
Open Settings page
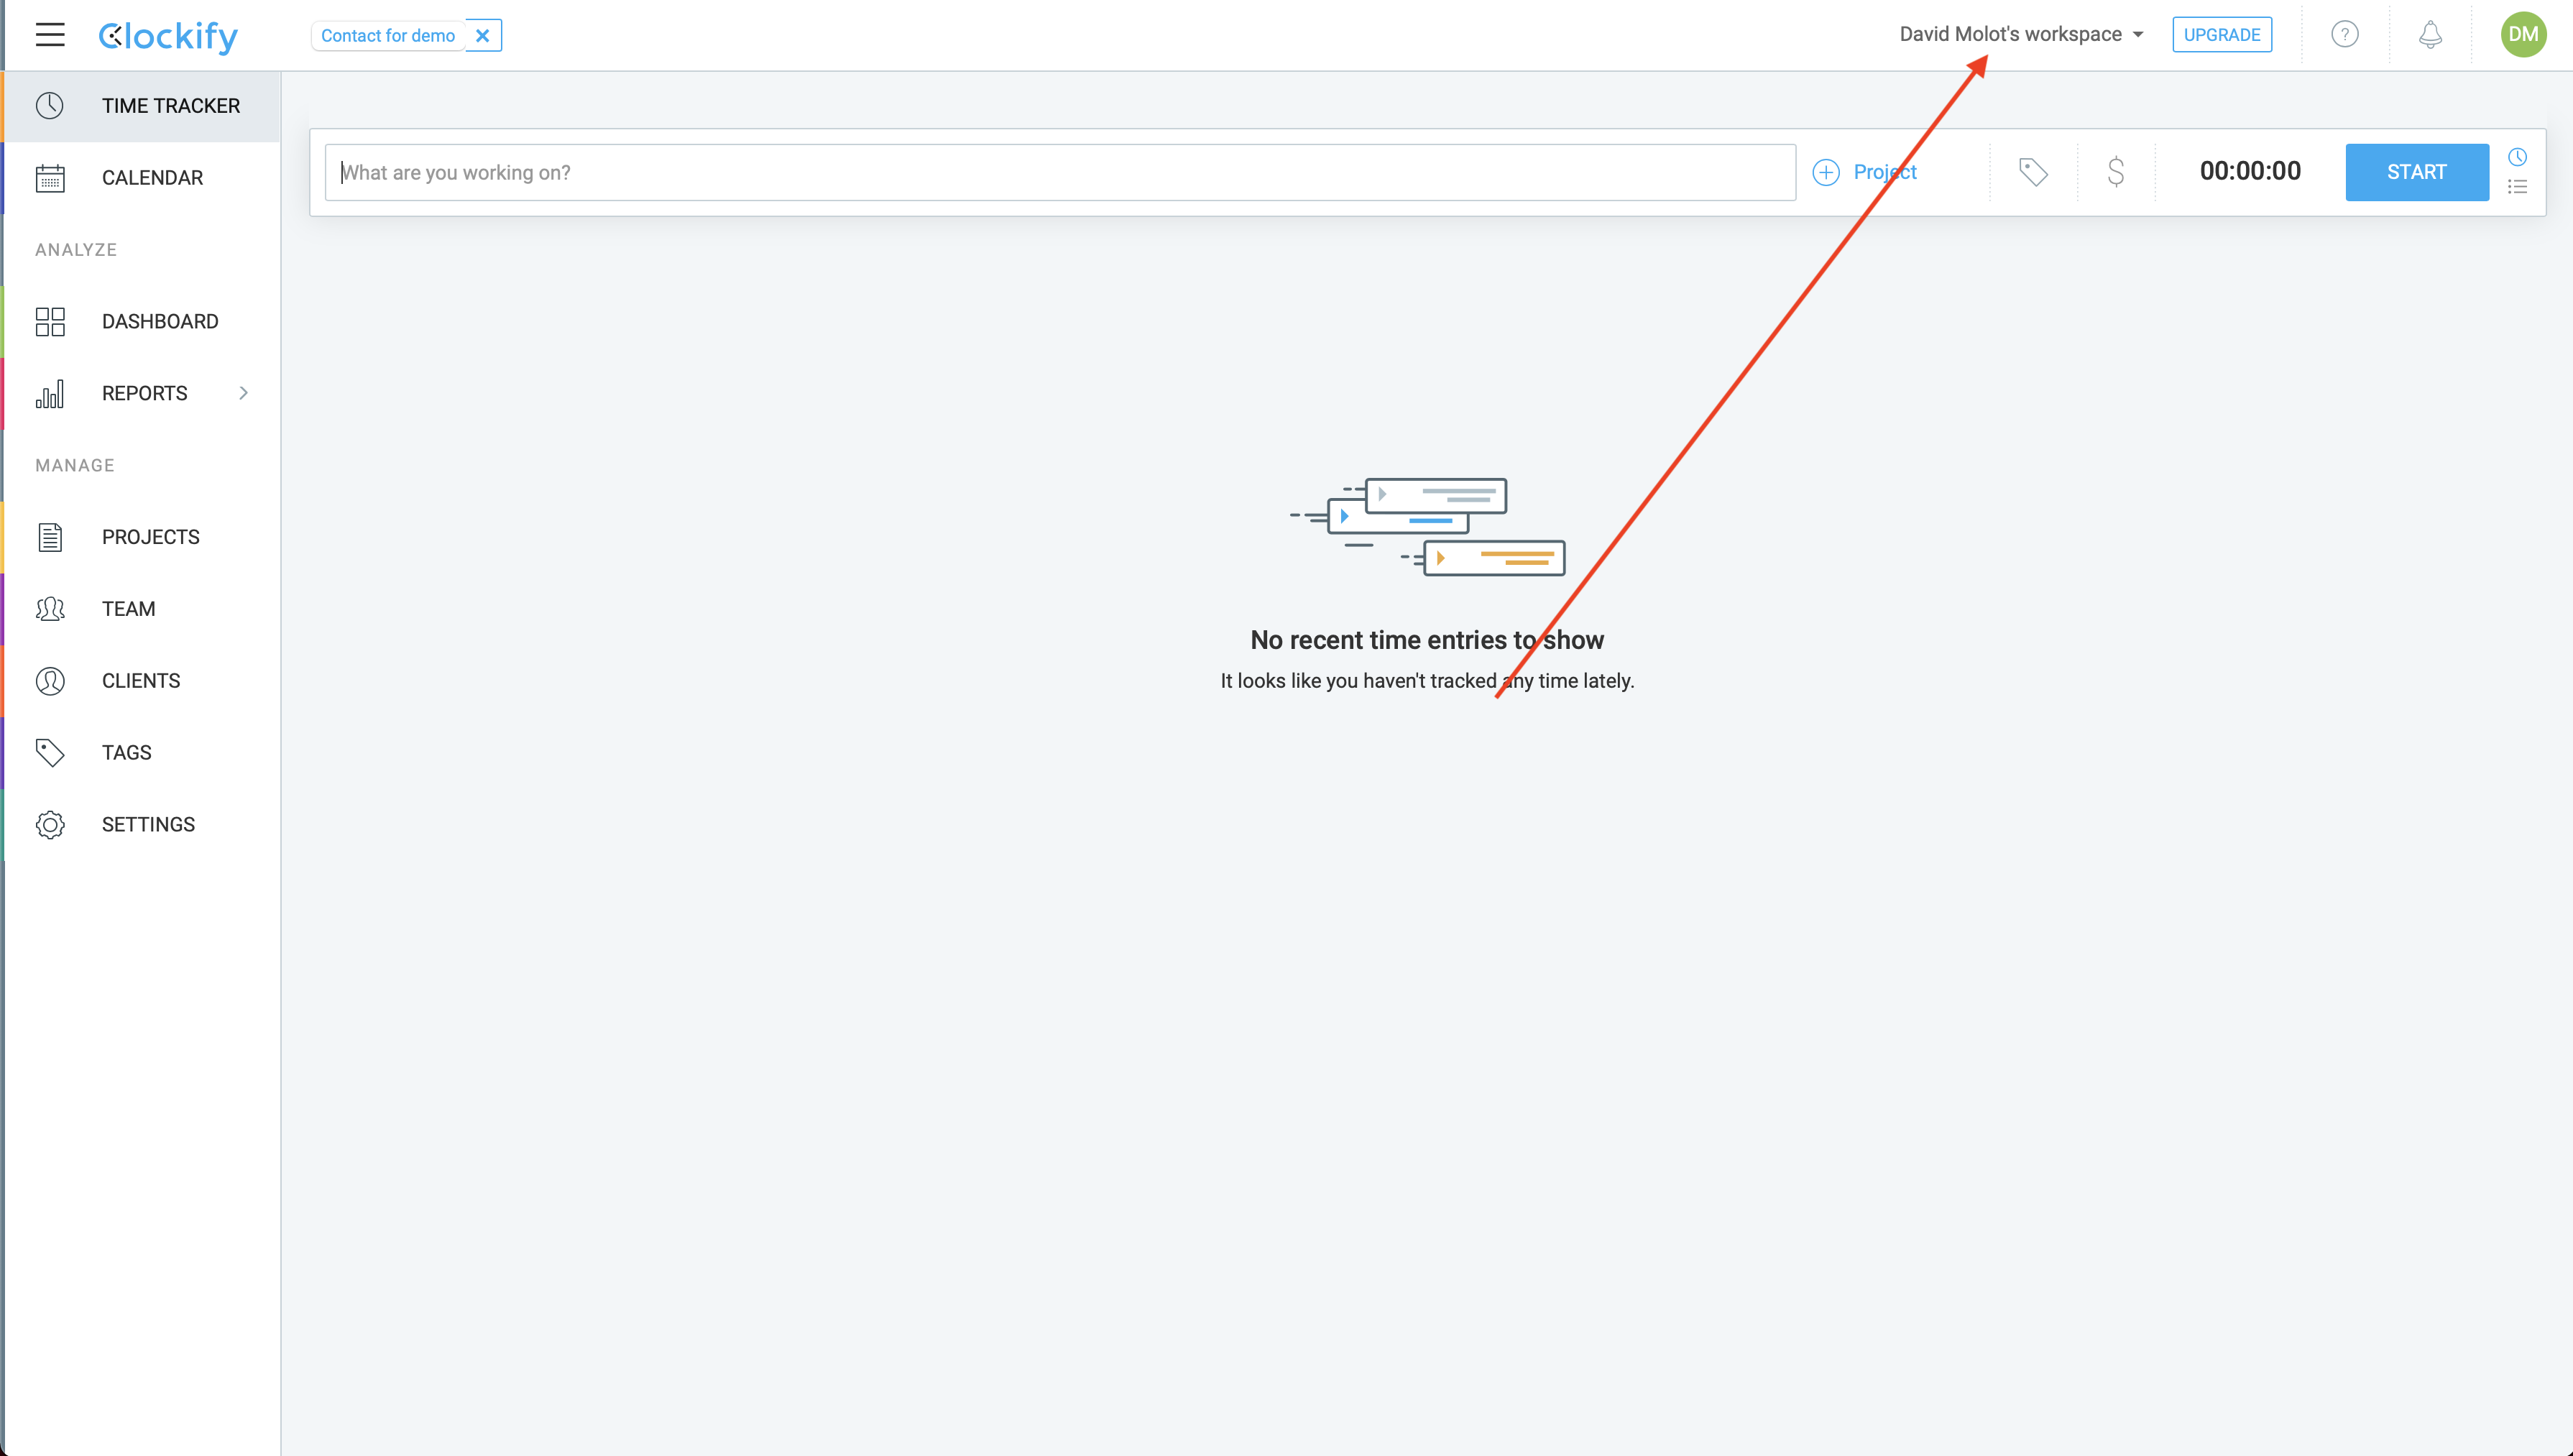(x=142, y=826)
